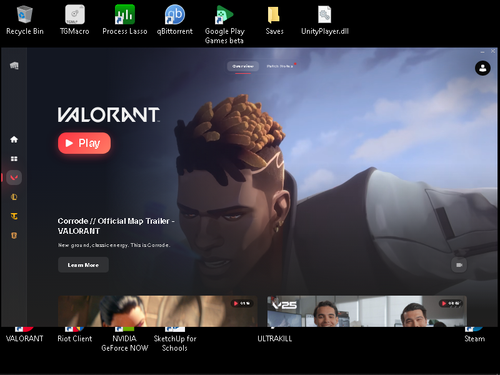Select the qBittorrent desktop icon
Image resolution: width=500 pixels, height=375 pixels.
[x=175, y=20]
